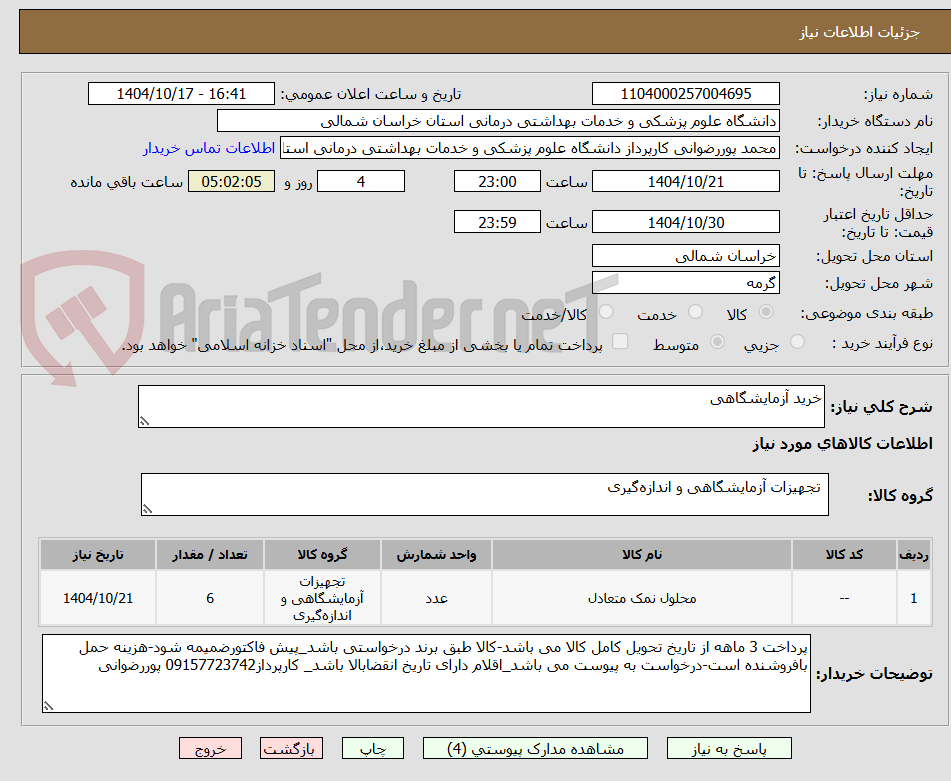
Task: Click the محلول نمک متعادل table cell
Action: (642, 598)
